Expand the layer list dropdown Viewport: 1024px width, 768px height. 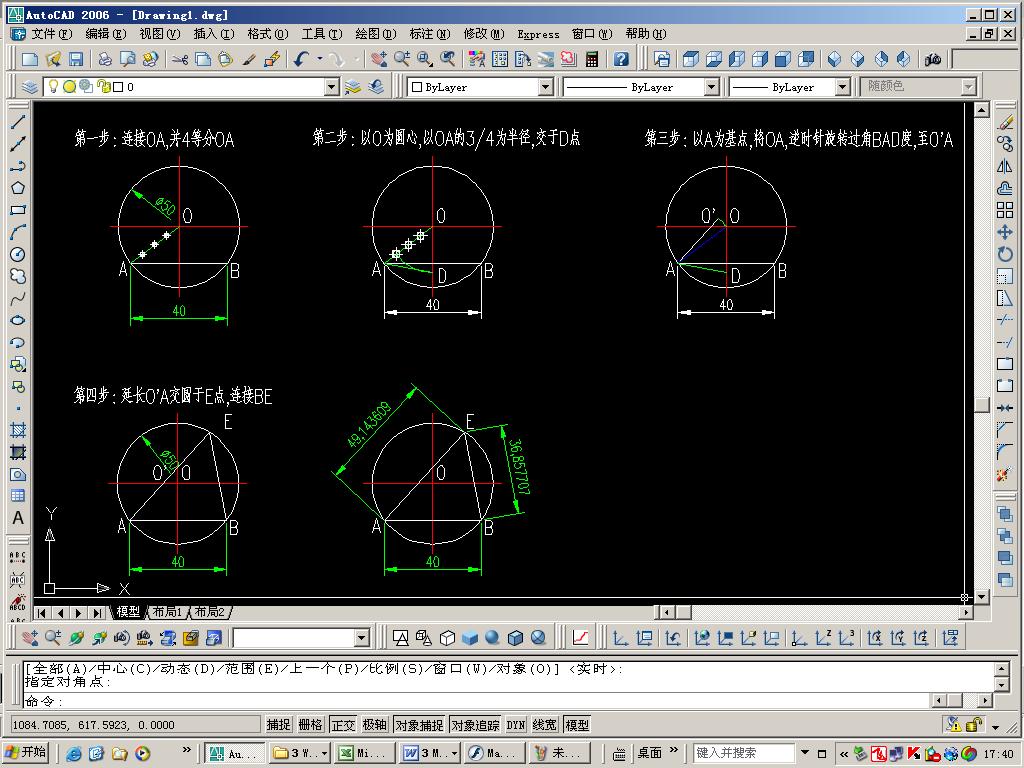tap(332, 87)
